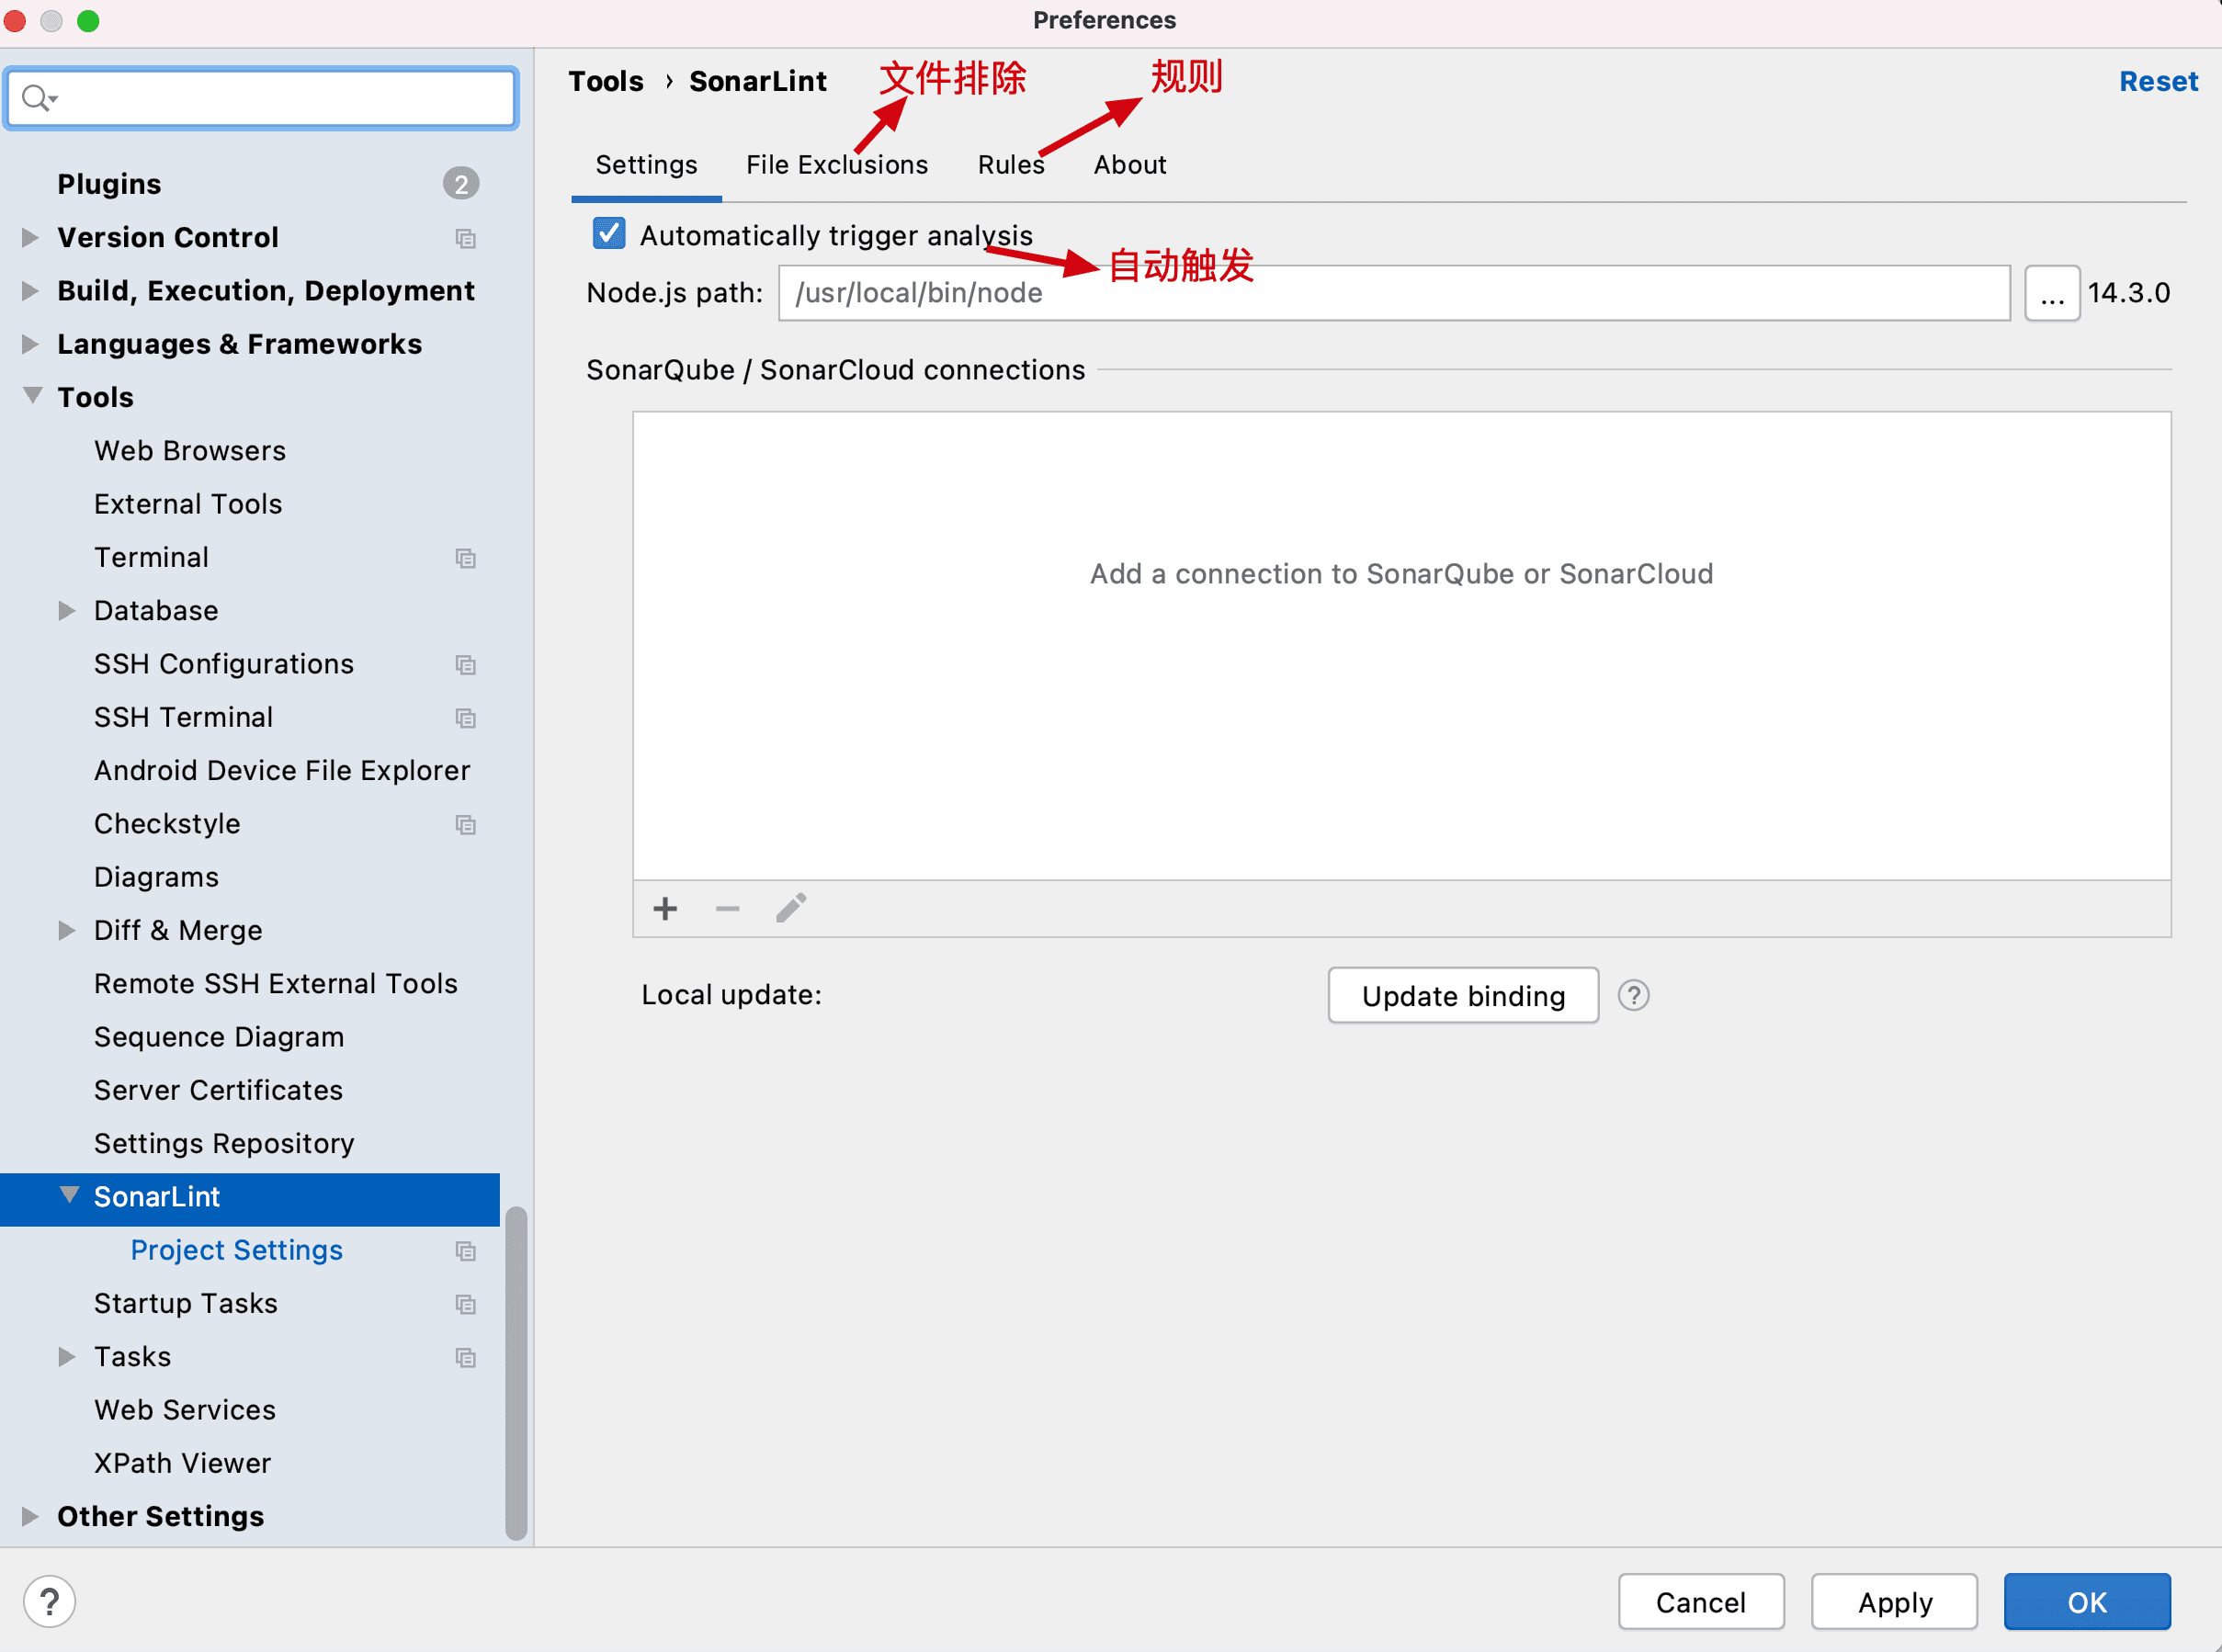Screen dimensions: 2222x1652
Task: Click help icon beside Update binding
Action: (x=1633, y=995)
